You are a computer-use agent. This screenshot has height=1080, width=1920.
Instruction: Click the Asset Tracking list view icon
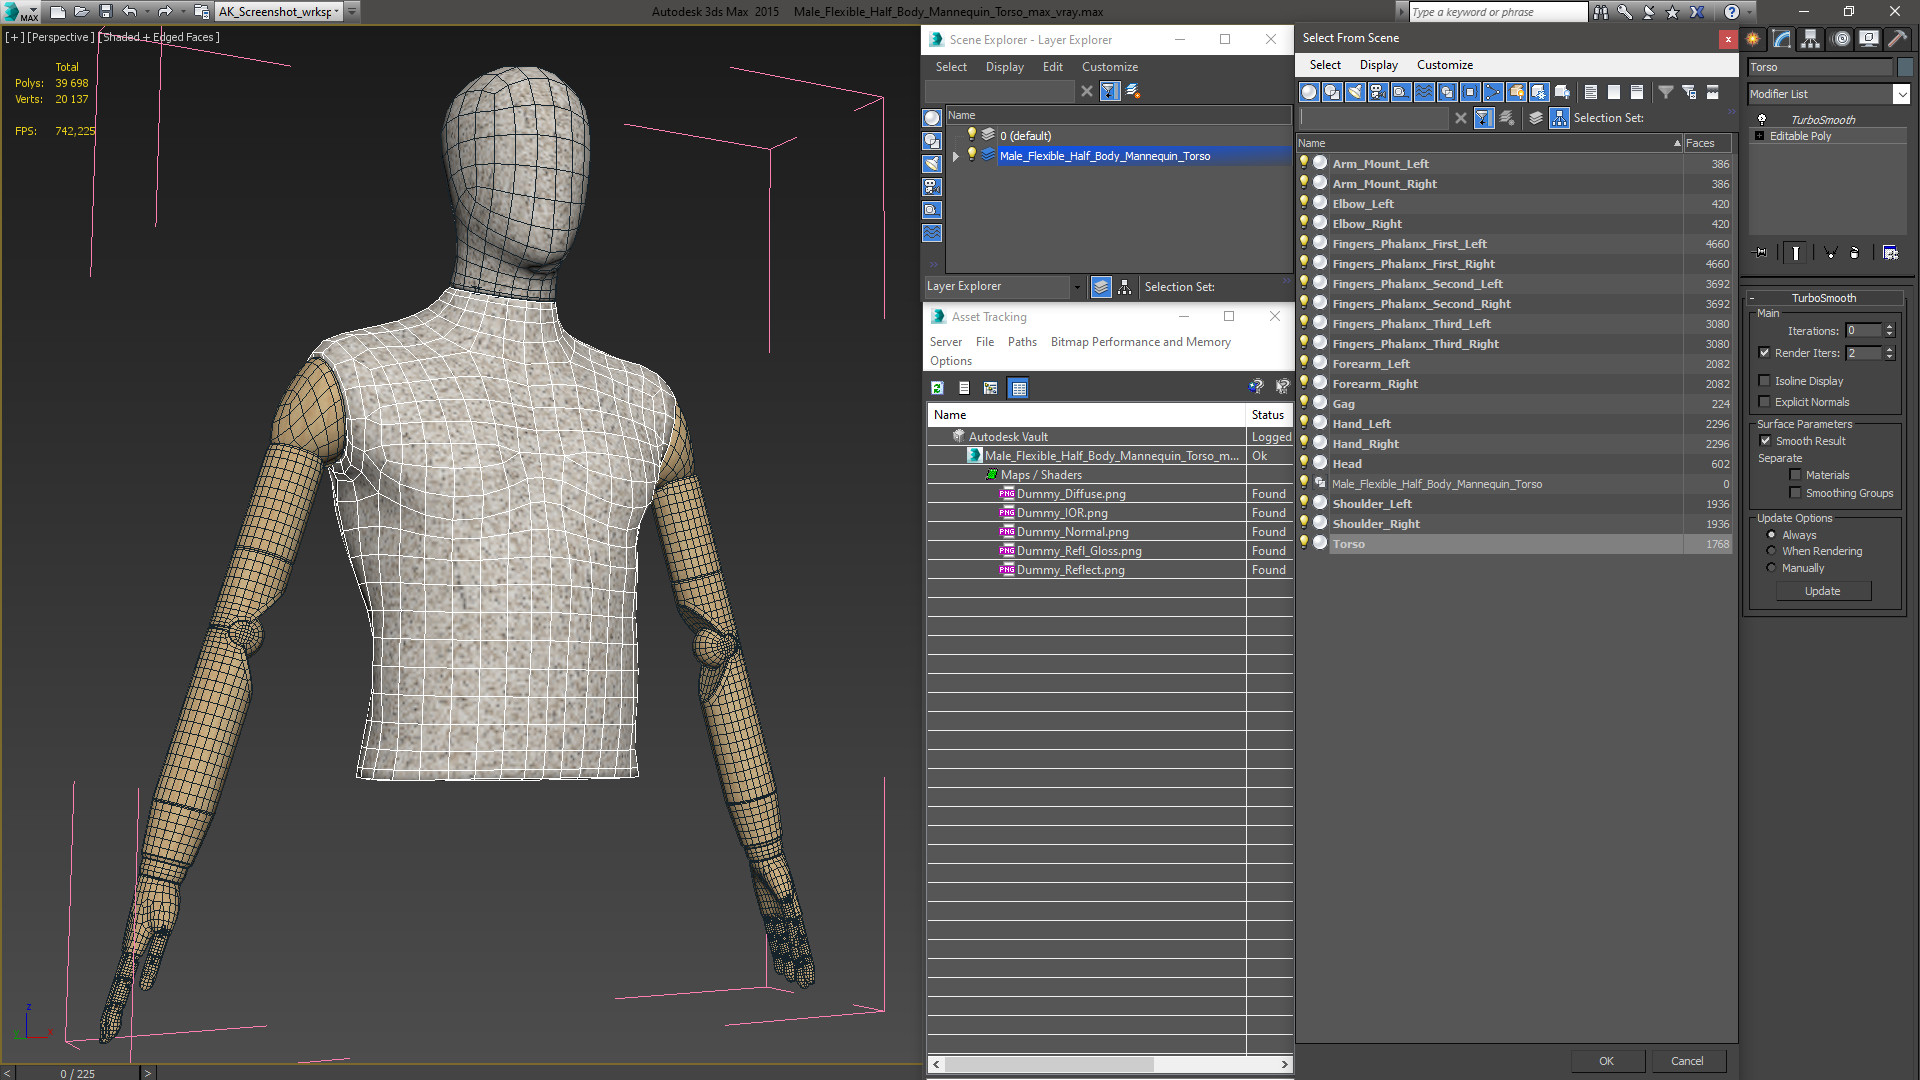point(964,386)
